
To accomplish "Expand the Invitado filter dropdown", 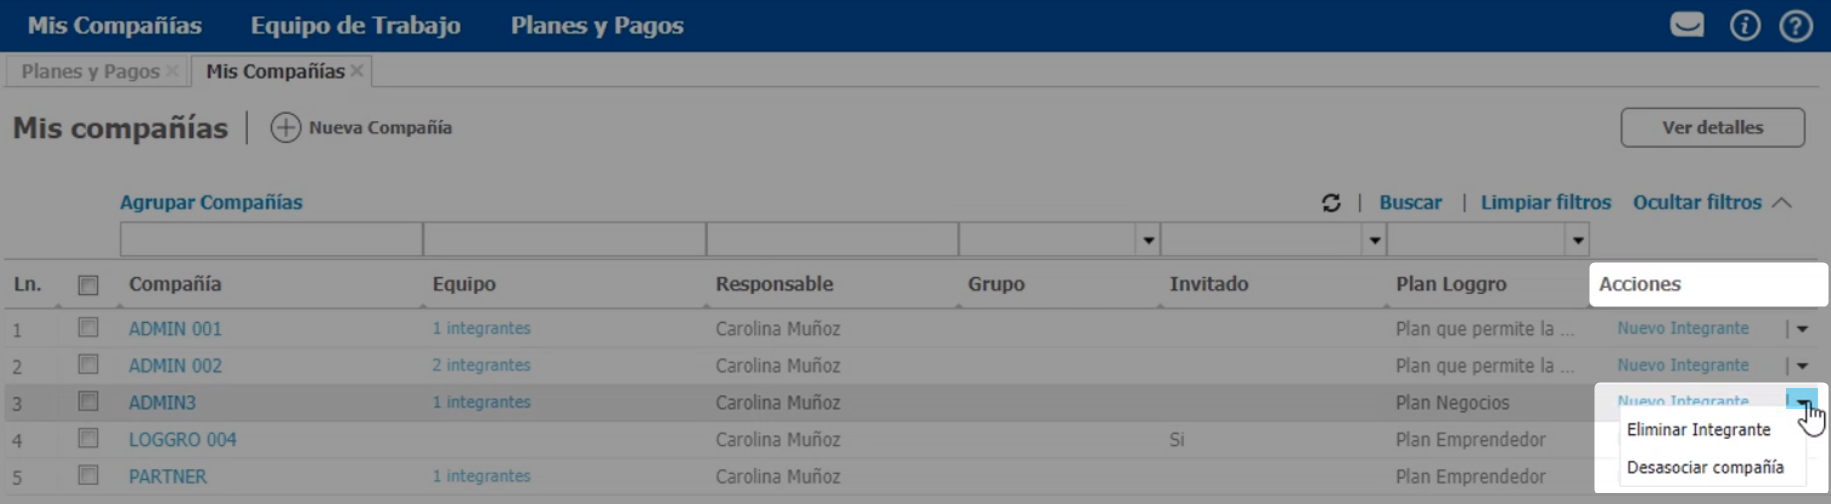I will coord(1375,240).
